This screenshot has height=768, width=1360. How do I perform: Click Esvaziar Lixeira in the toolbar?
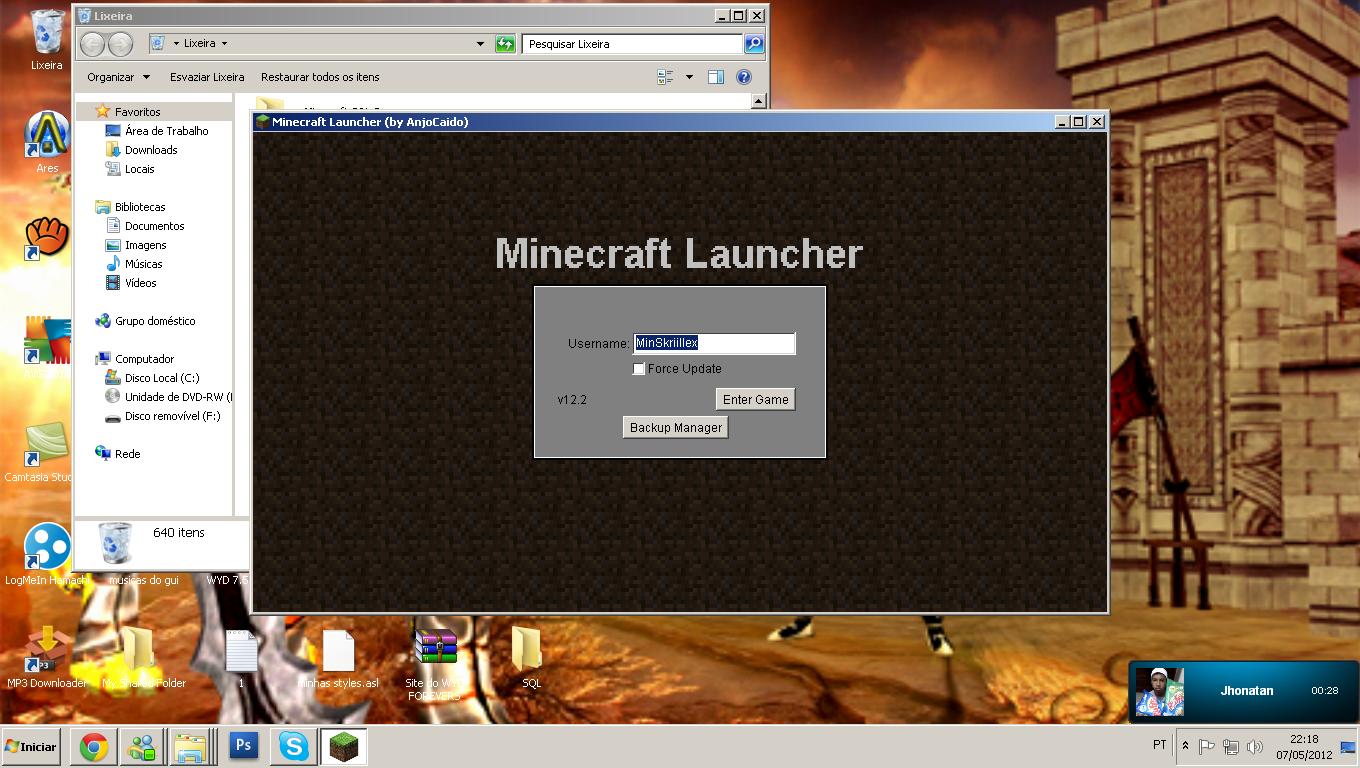tap(207, 77)
